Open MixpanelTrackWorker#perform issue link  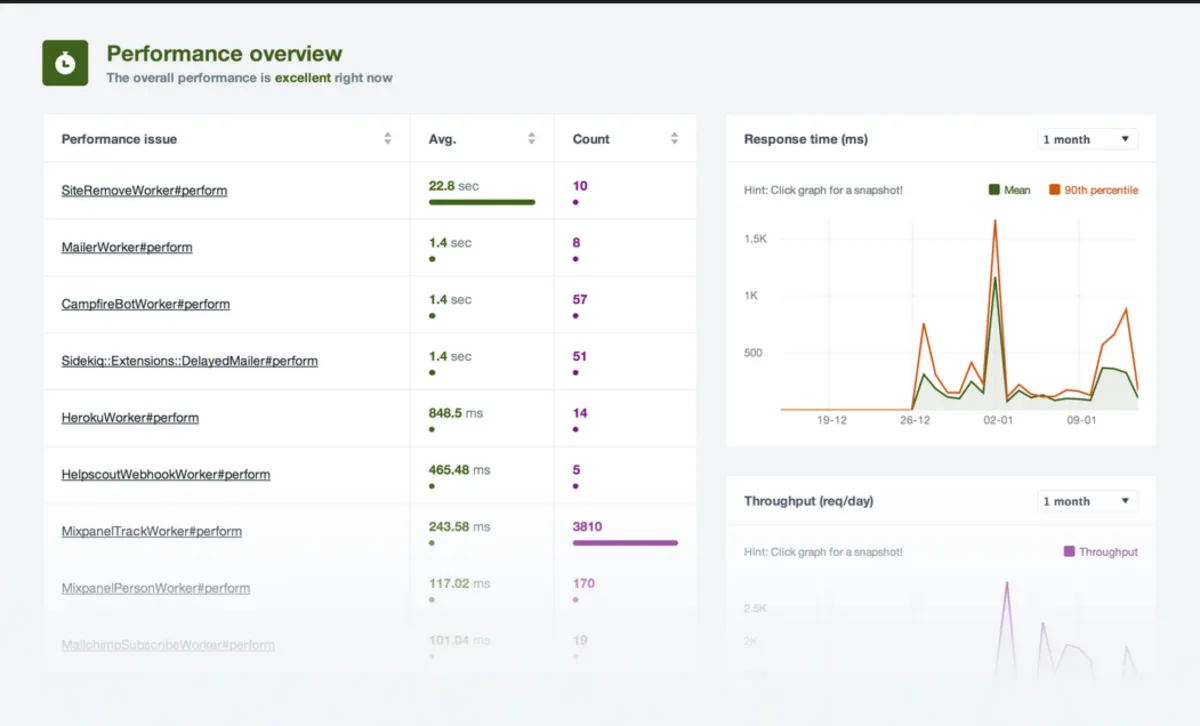pyautogui.click(x=152, y=532)
